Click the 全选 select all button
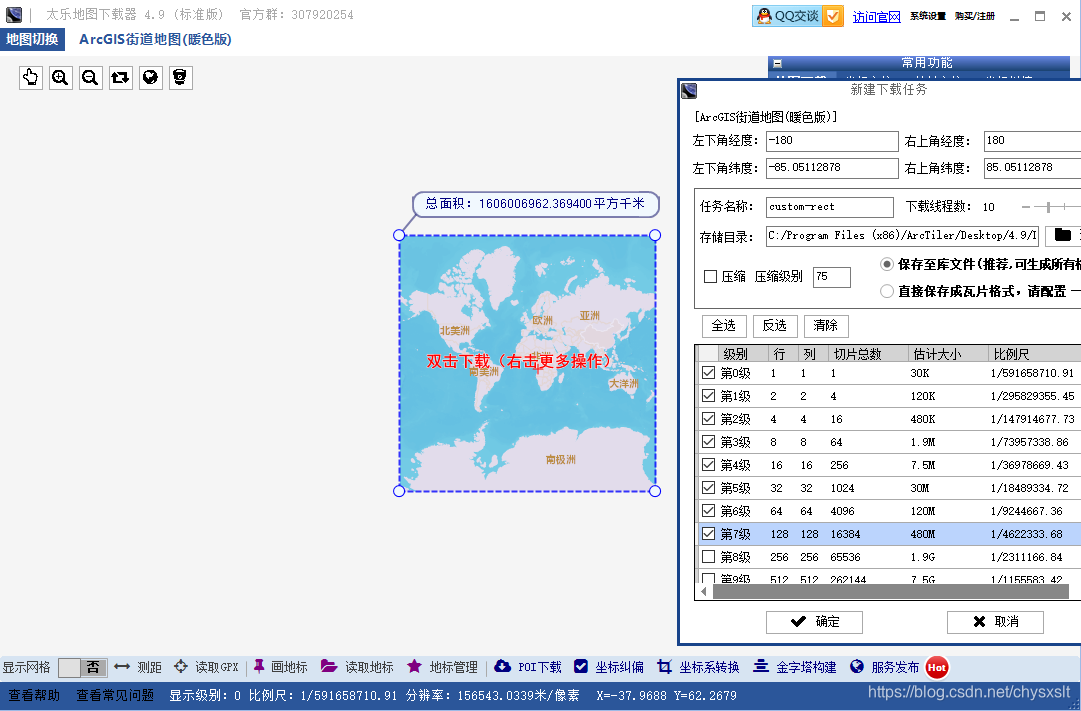The image size is (1081, 711). tap(724, 326)
